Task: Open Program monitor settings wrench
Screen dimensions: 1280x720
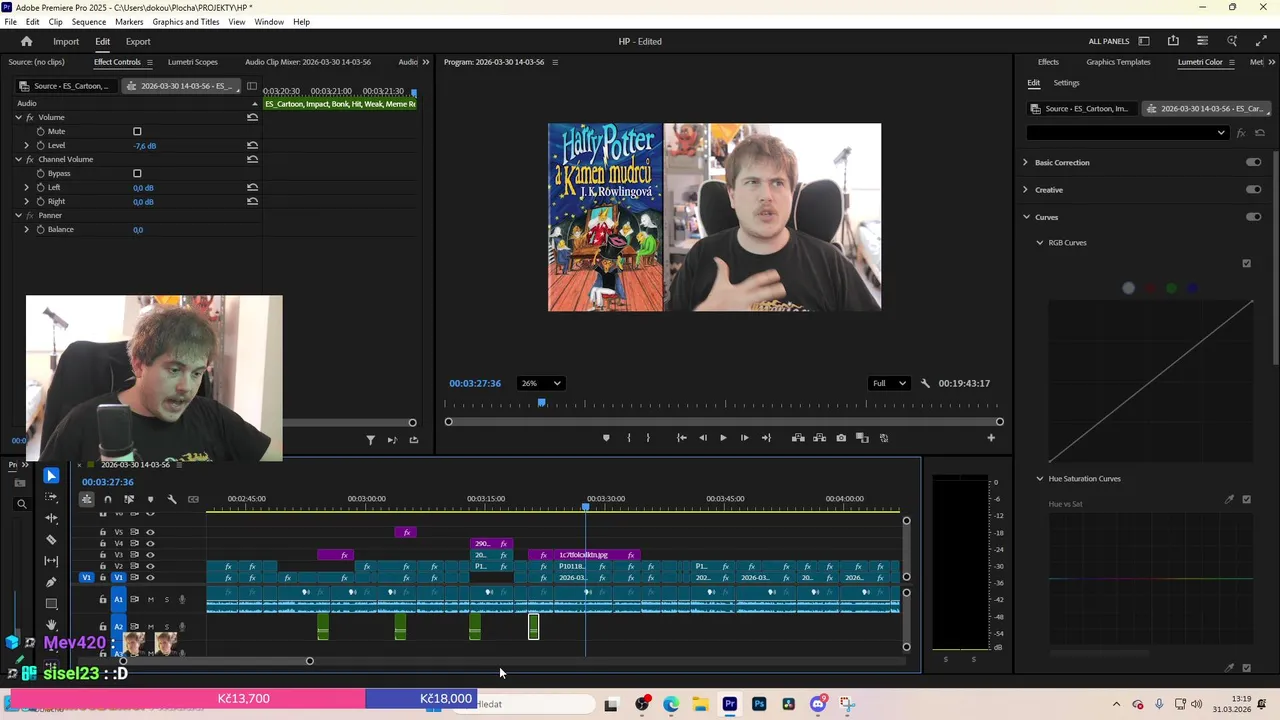Action: point(925,383)
